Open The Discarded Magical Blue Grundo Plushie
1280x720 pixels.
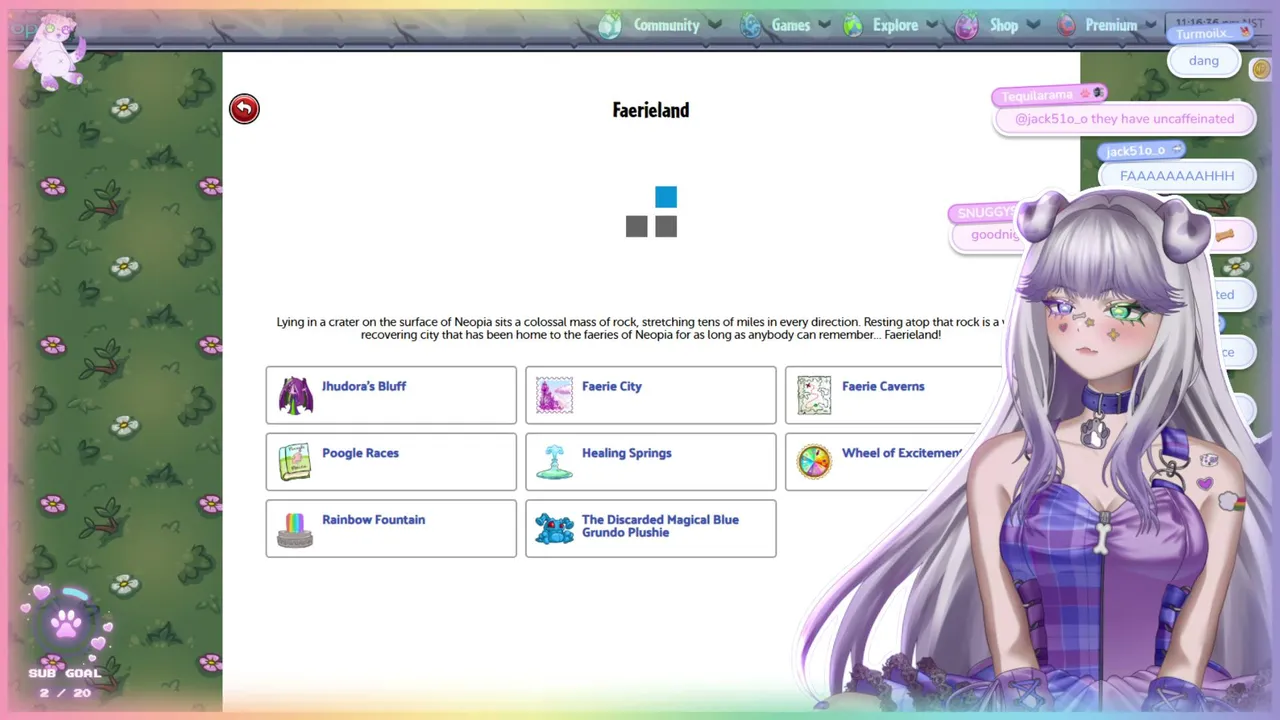coord(660,526)
